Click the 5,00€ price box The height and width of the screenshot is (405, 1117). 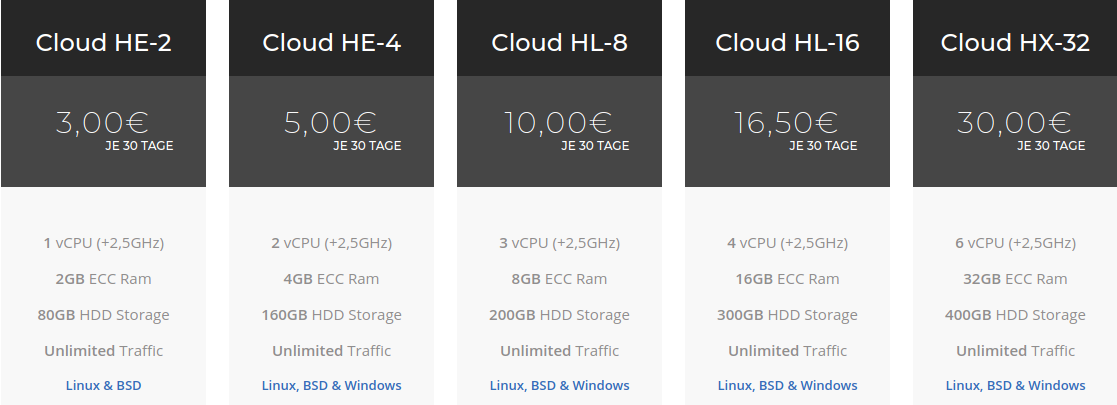pos(331,132)
